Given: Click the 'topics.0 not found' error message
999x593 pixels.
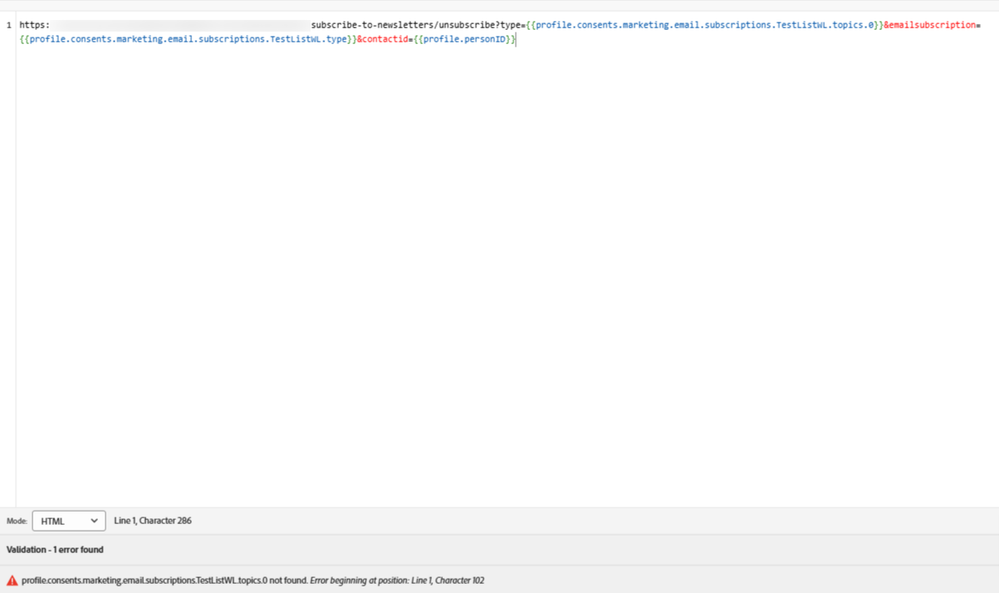Looking at the screenshot, I should 163,580.
